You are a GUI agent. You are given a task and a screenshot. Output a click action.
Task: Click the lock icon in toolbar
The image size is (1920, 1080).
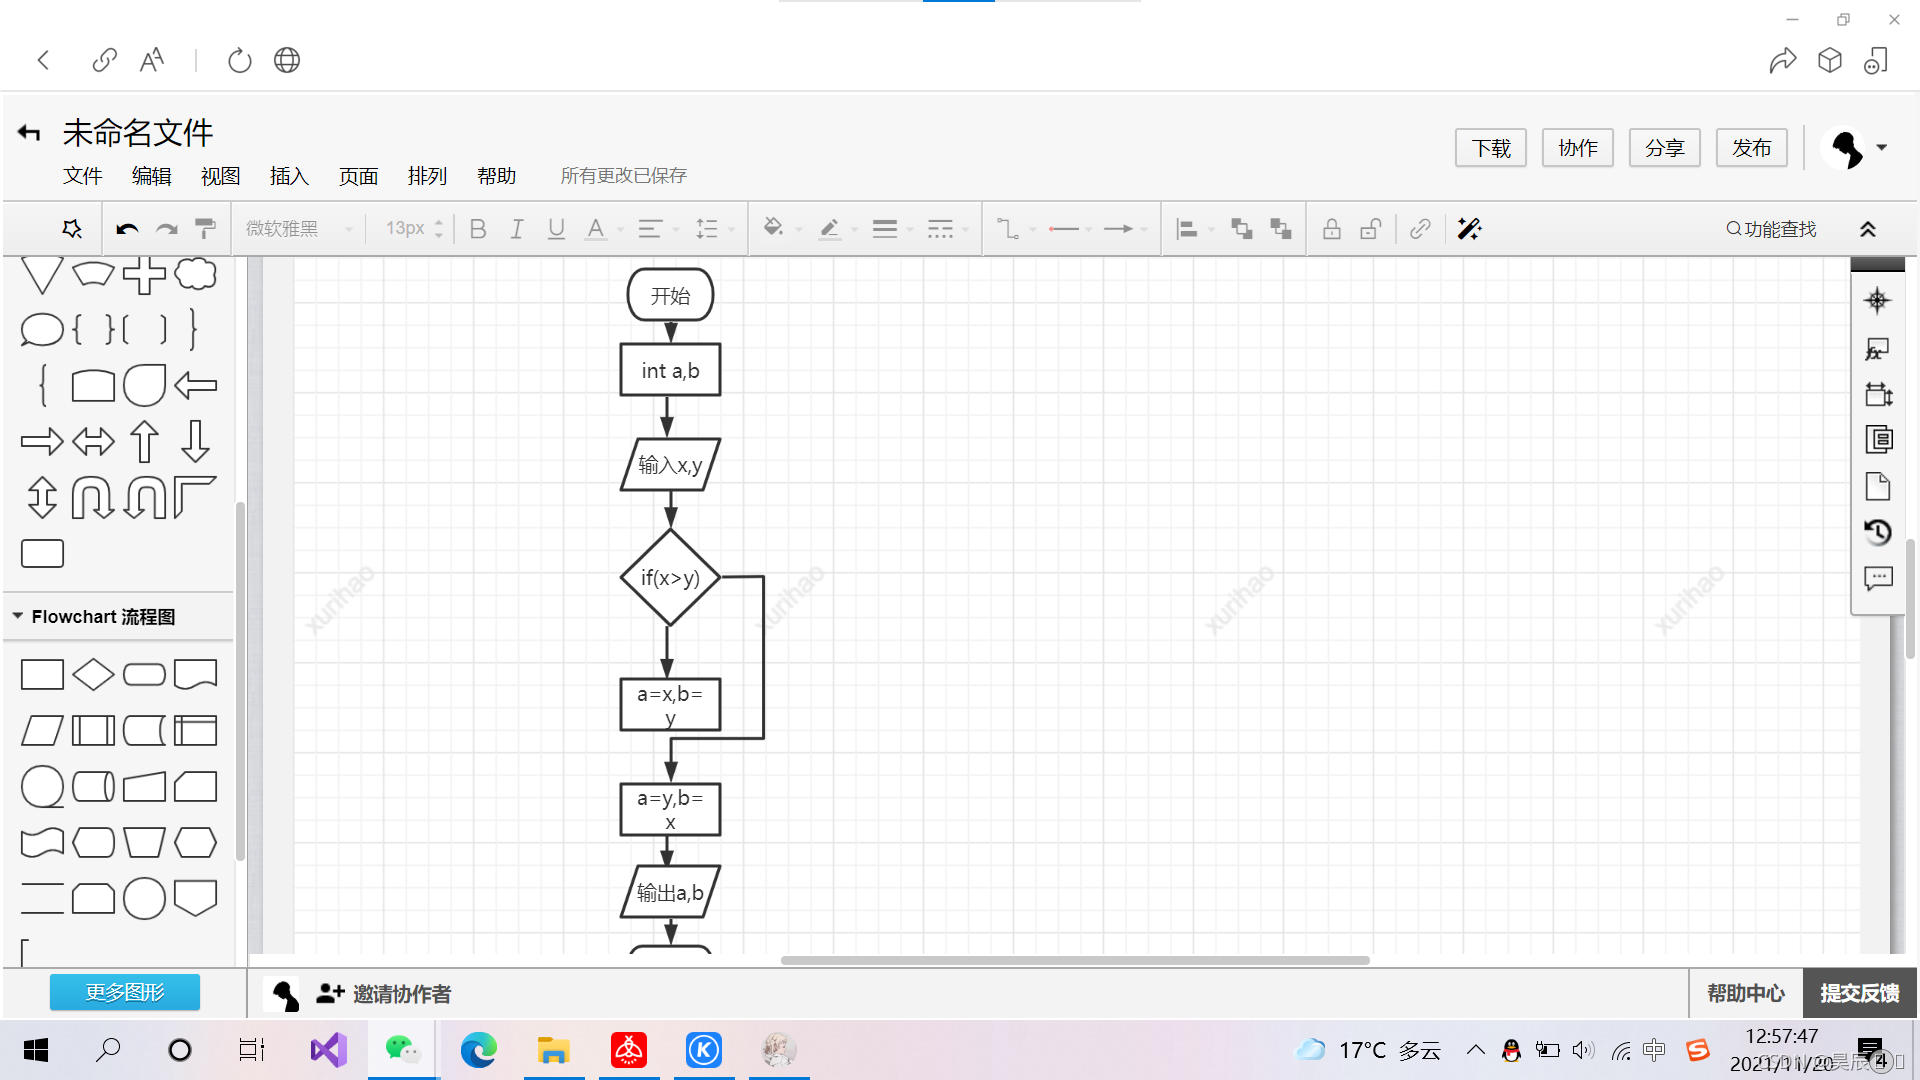click(1331, 229)
